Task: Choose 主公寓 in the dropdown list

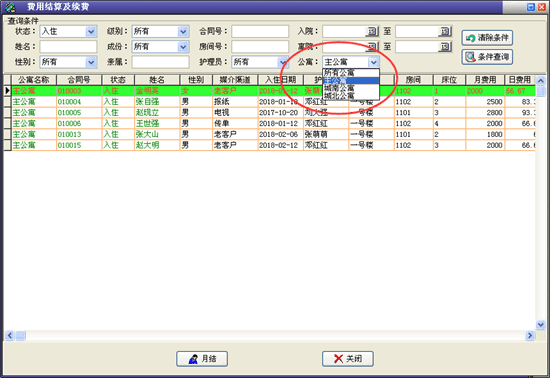Action: click(x=351, y=81)
